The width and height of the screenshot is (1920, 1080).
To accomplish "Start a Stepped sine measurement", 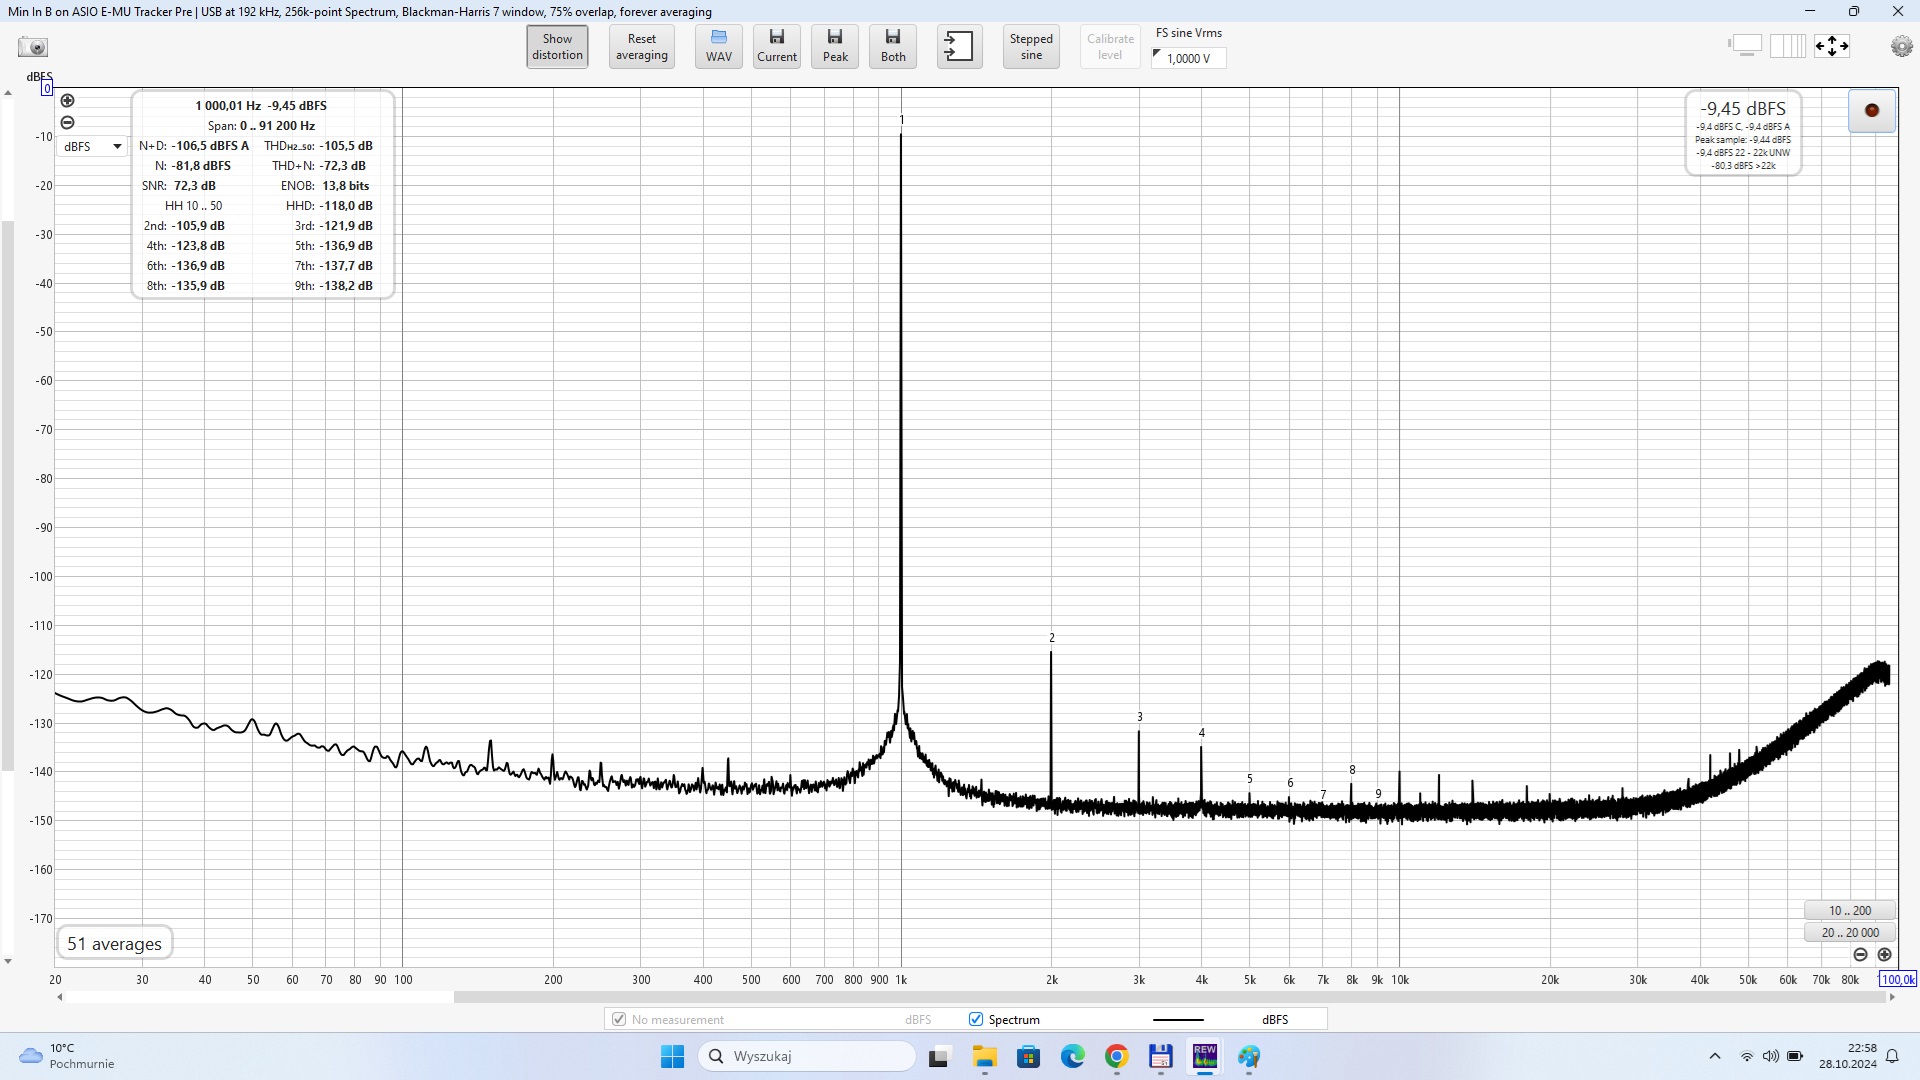I will (1031, 47).
